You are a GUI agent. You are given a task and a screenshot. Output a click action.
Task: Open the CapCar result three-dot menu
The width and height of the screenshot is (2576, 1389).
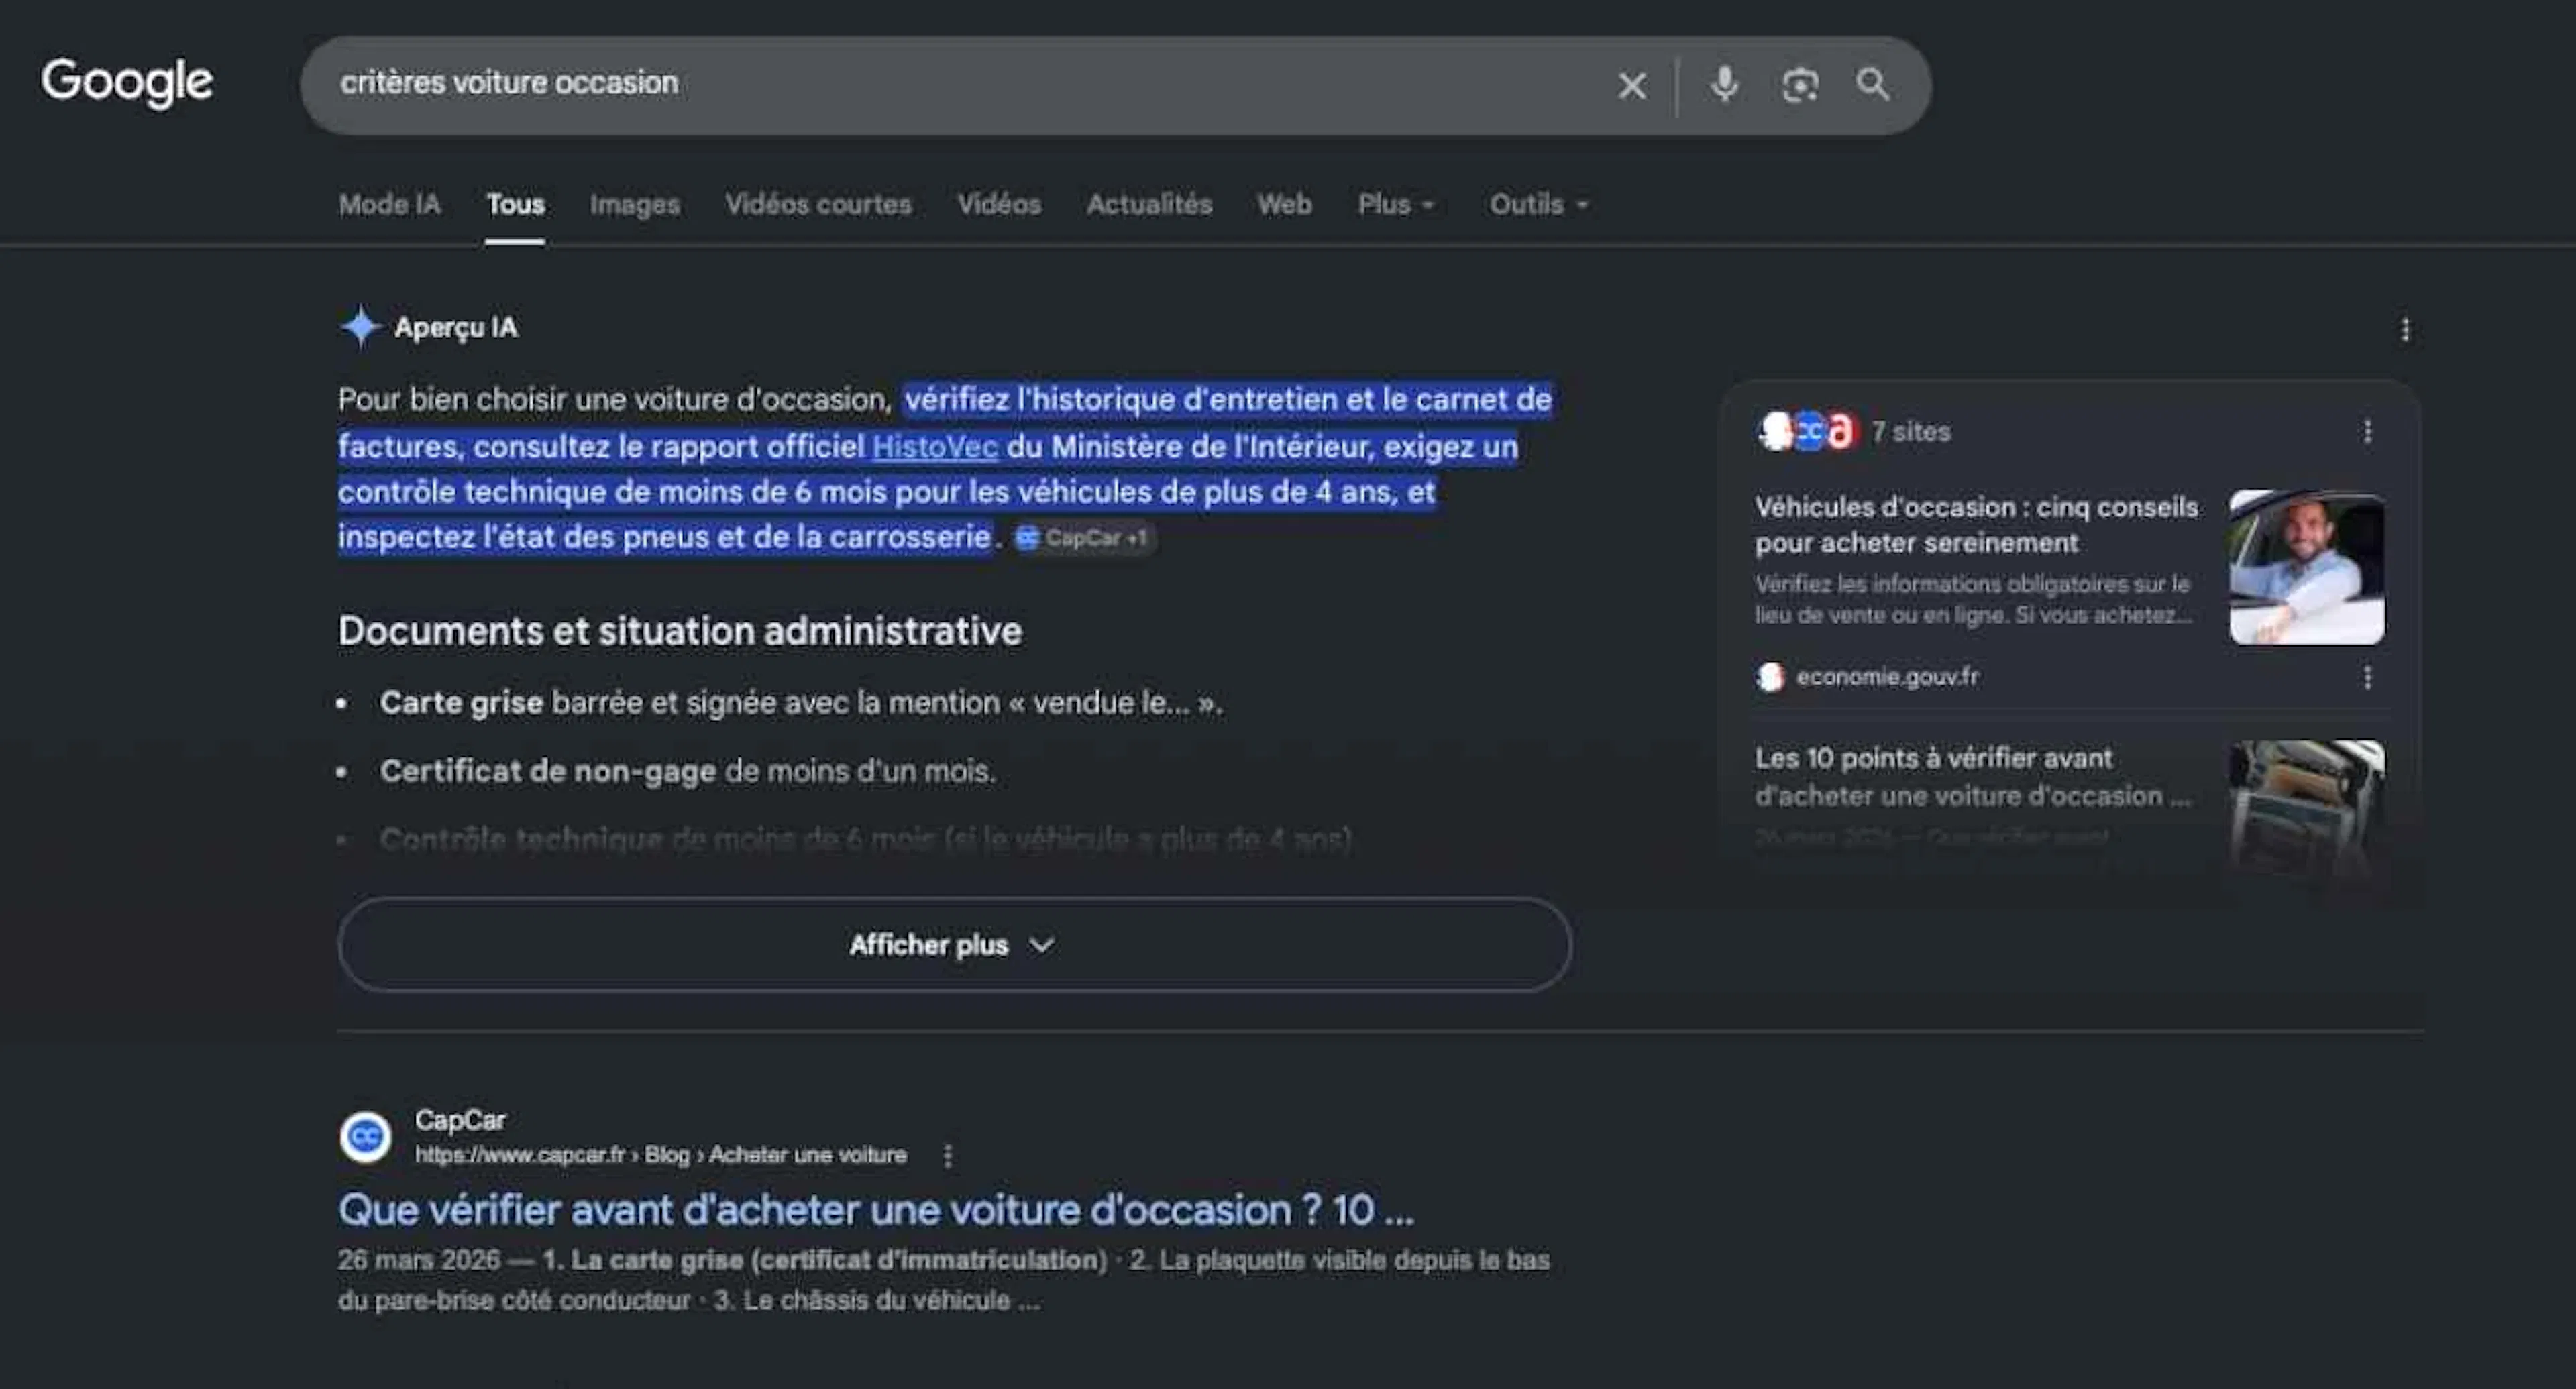[x=947, y=1156]
